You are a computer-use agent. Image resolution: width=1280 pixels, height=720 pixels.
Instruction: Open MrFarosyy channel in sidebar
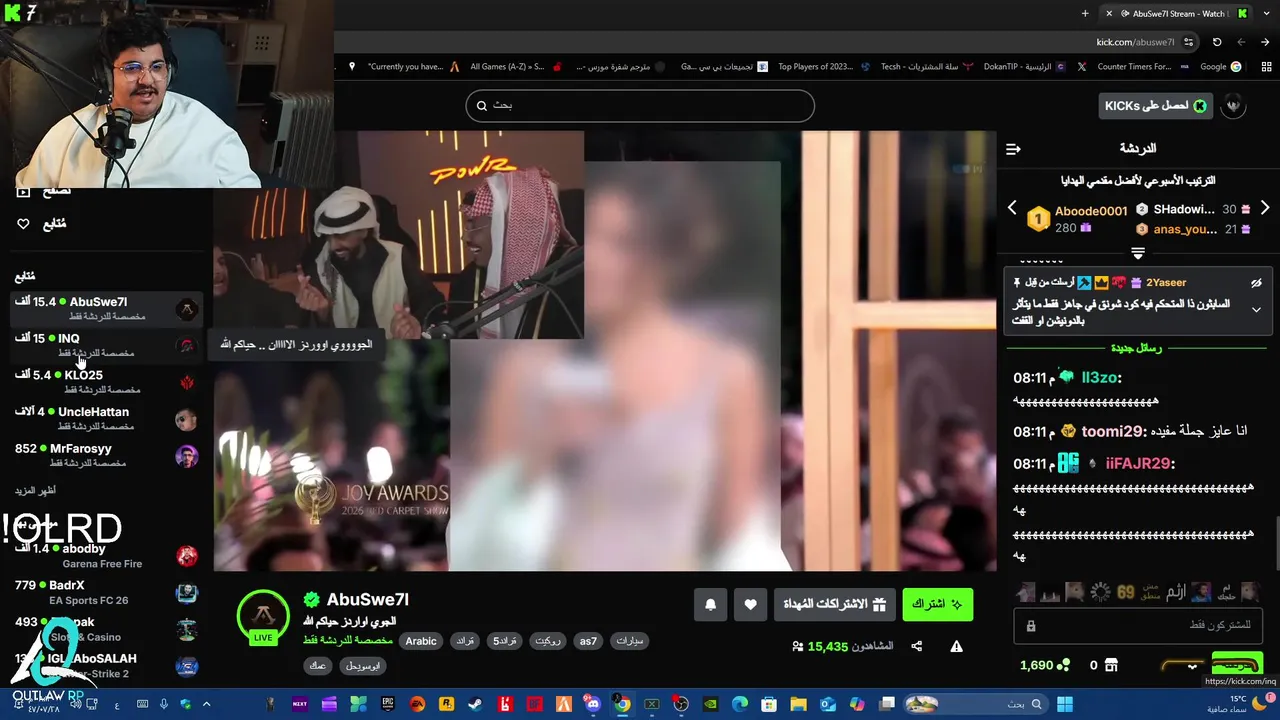point(107,455)
